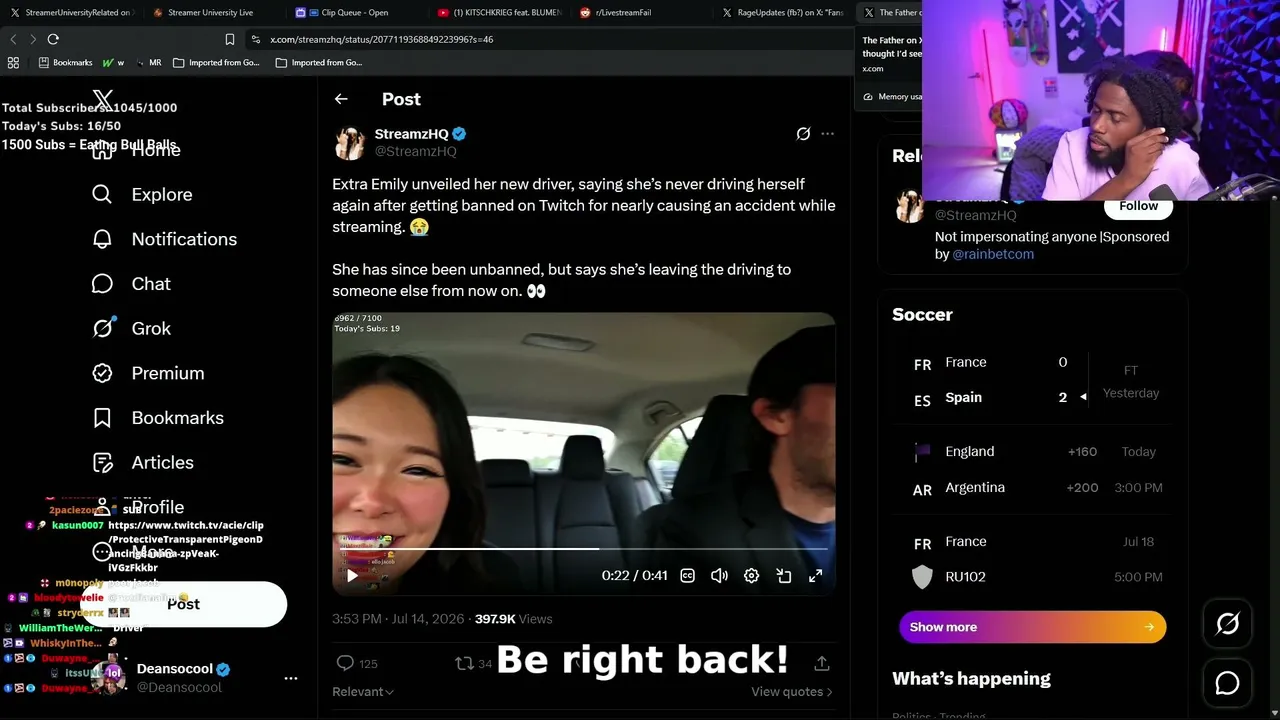Image resolution: width=1280 pixels, height=720 pixels.
Task: Open the RageUpdates on X tab
Action: tap(783, 12)
